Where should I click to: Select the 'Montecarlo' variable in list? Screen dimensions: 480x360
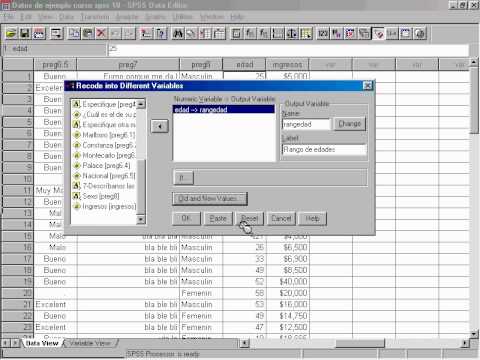tap(104, 155)
